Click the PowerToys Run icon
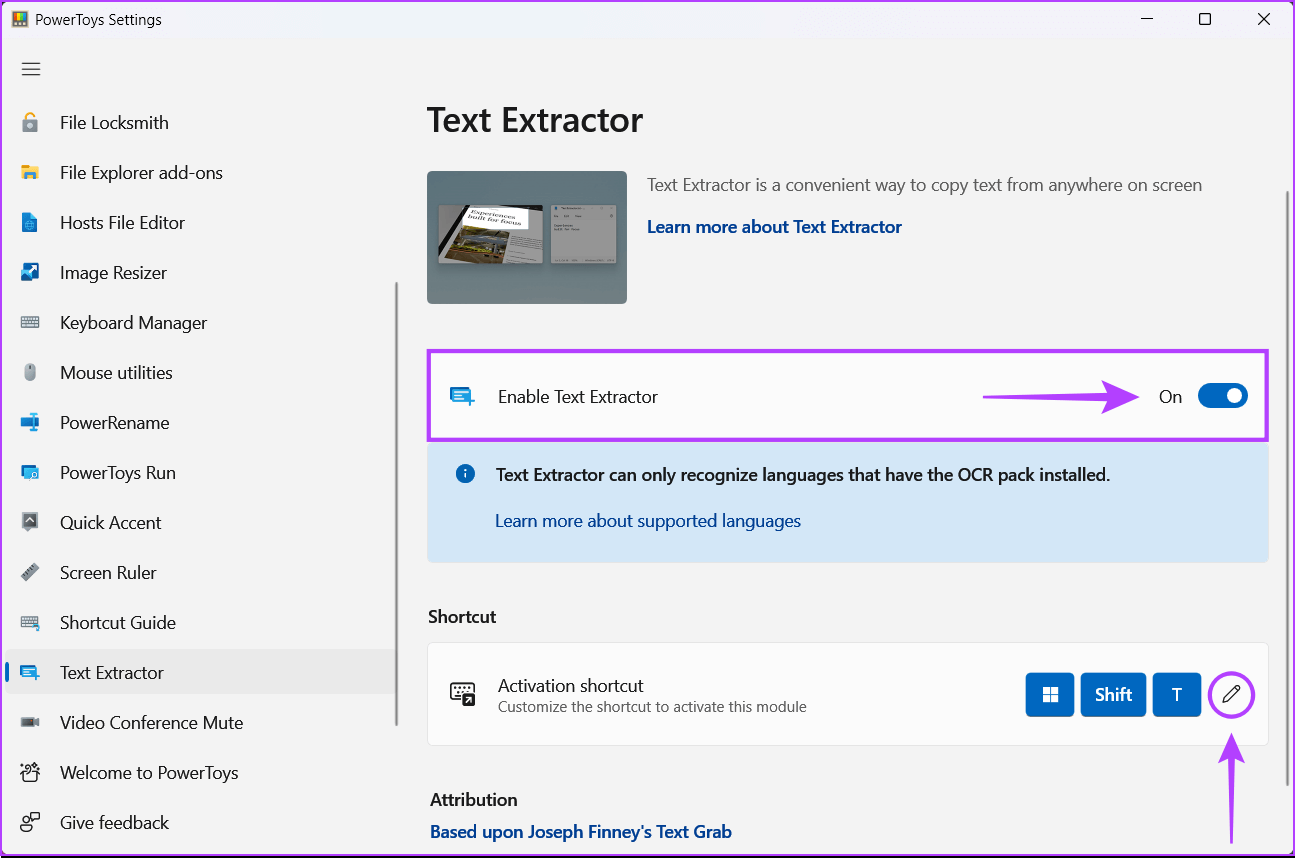1295x858 pixels. [30, 473]
